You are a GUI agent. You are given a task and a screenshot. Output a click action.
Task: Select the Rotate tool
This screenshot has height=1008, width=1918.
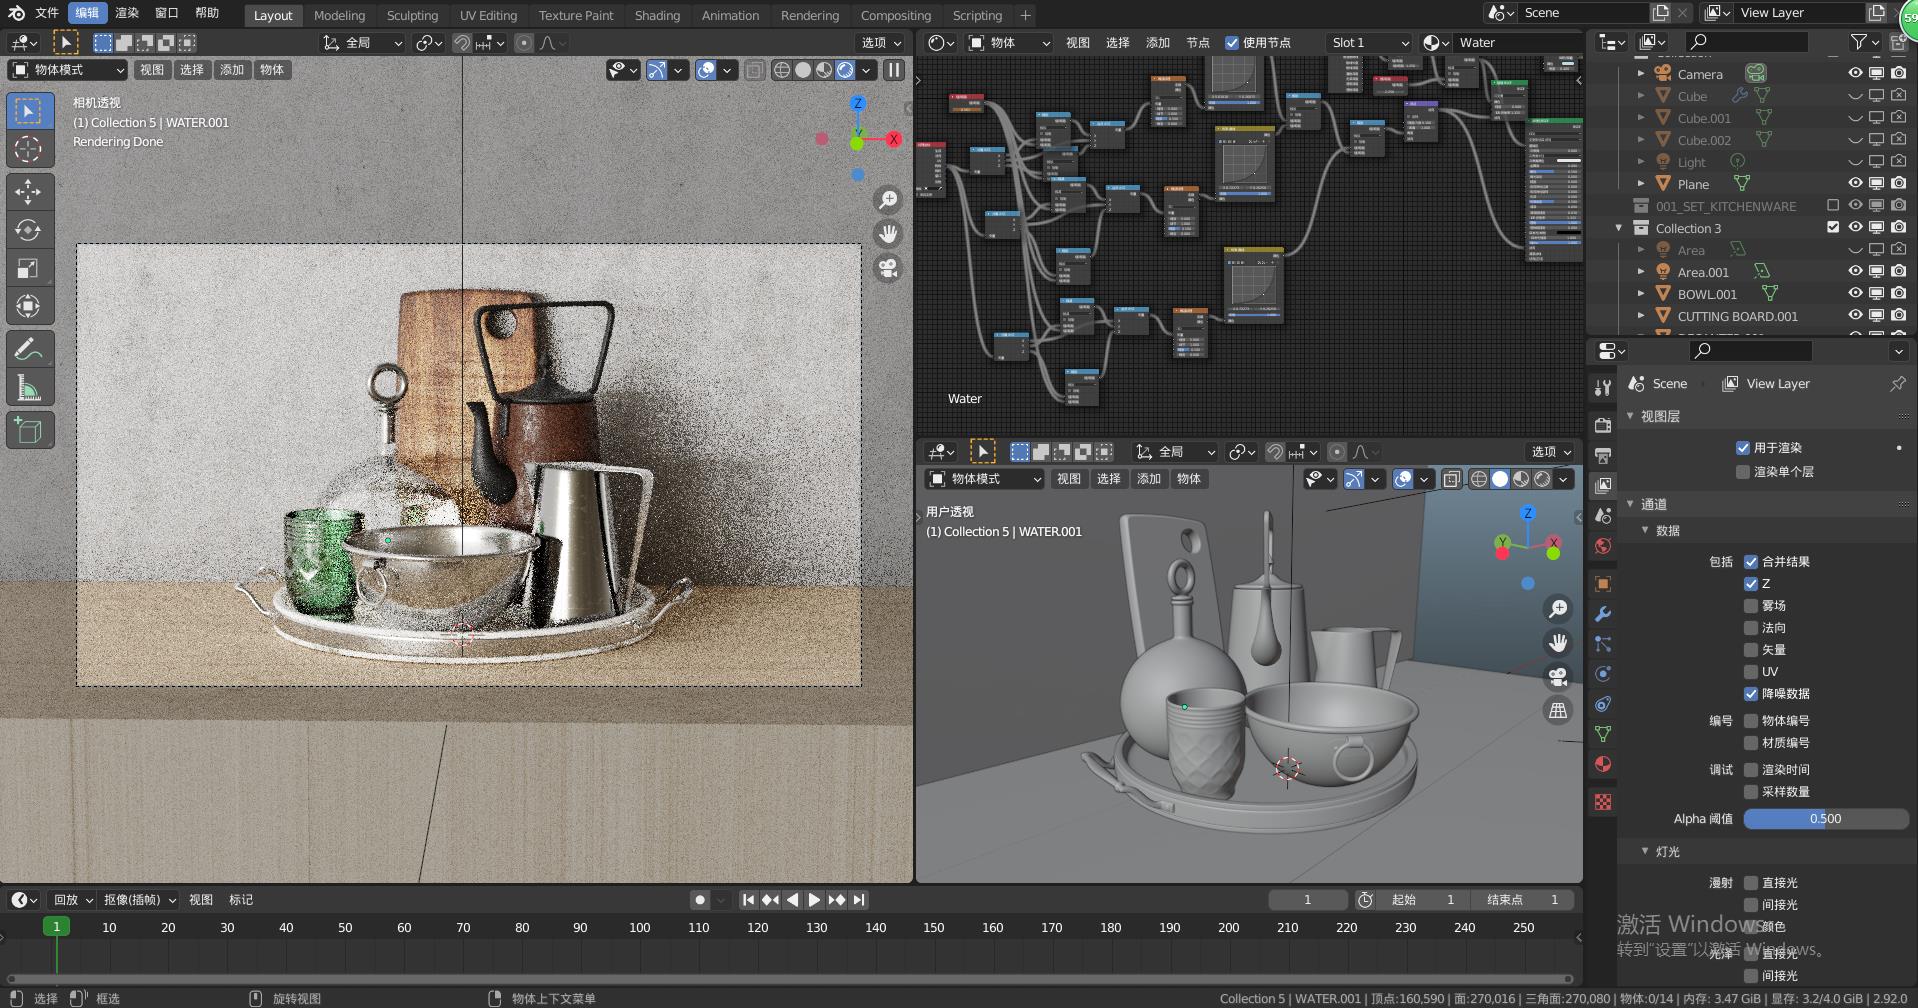coord(30,230)
